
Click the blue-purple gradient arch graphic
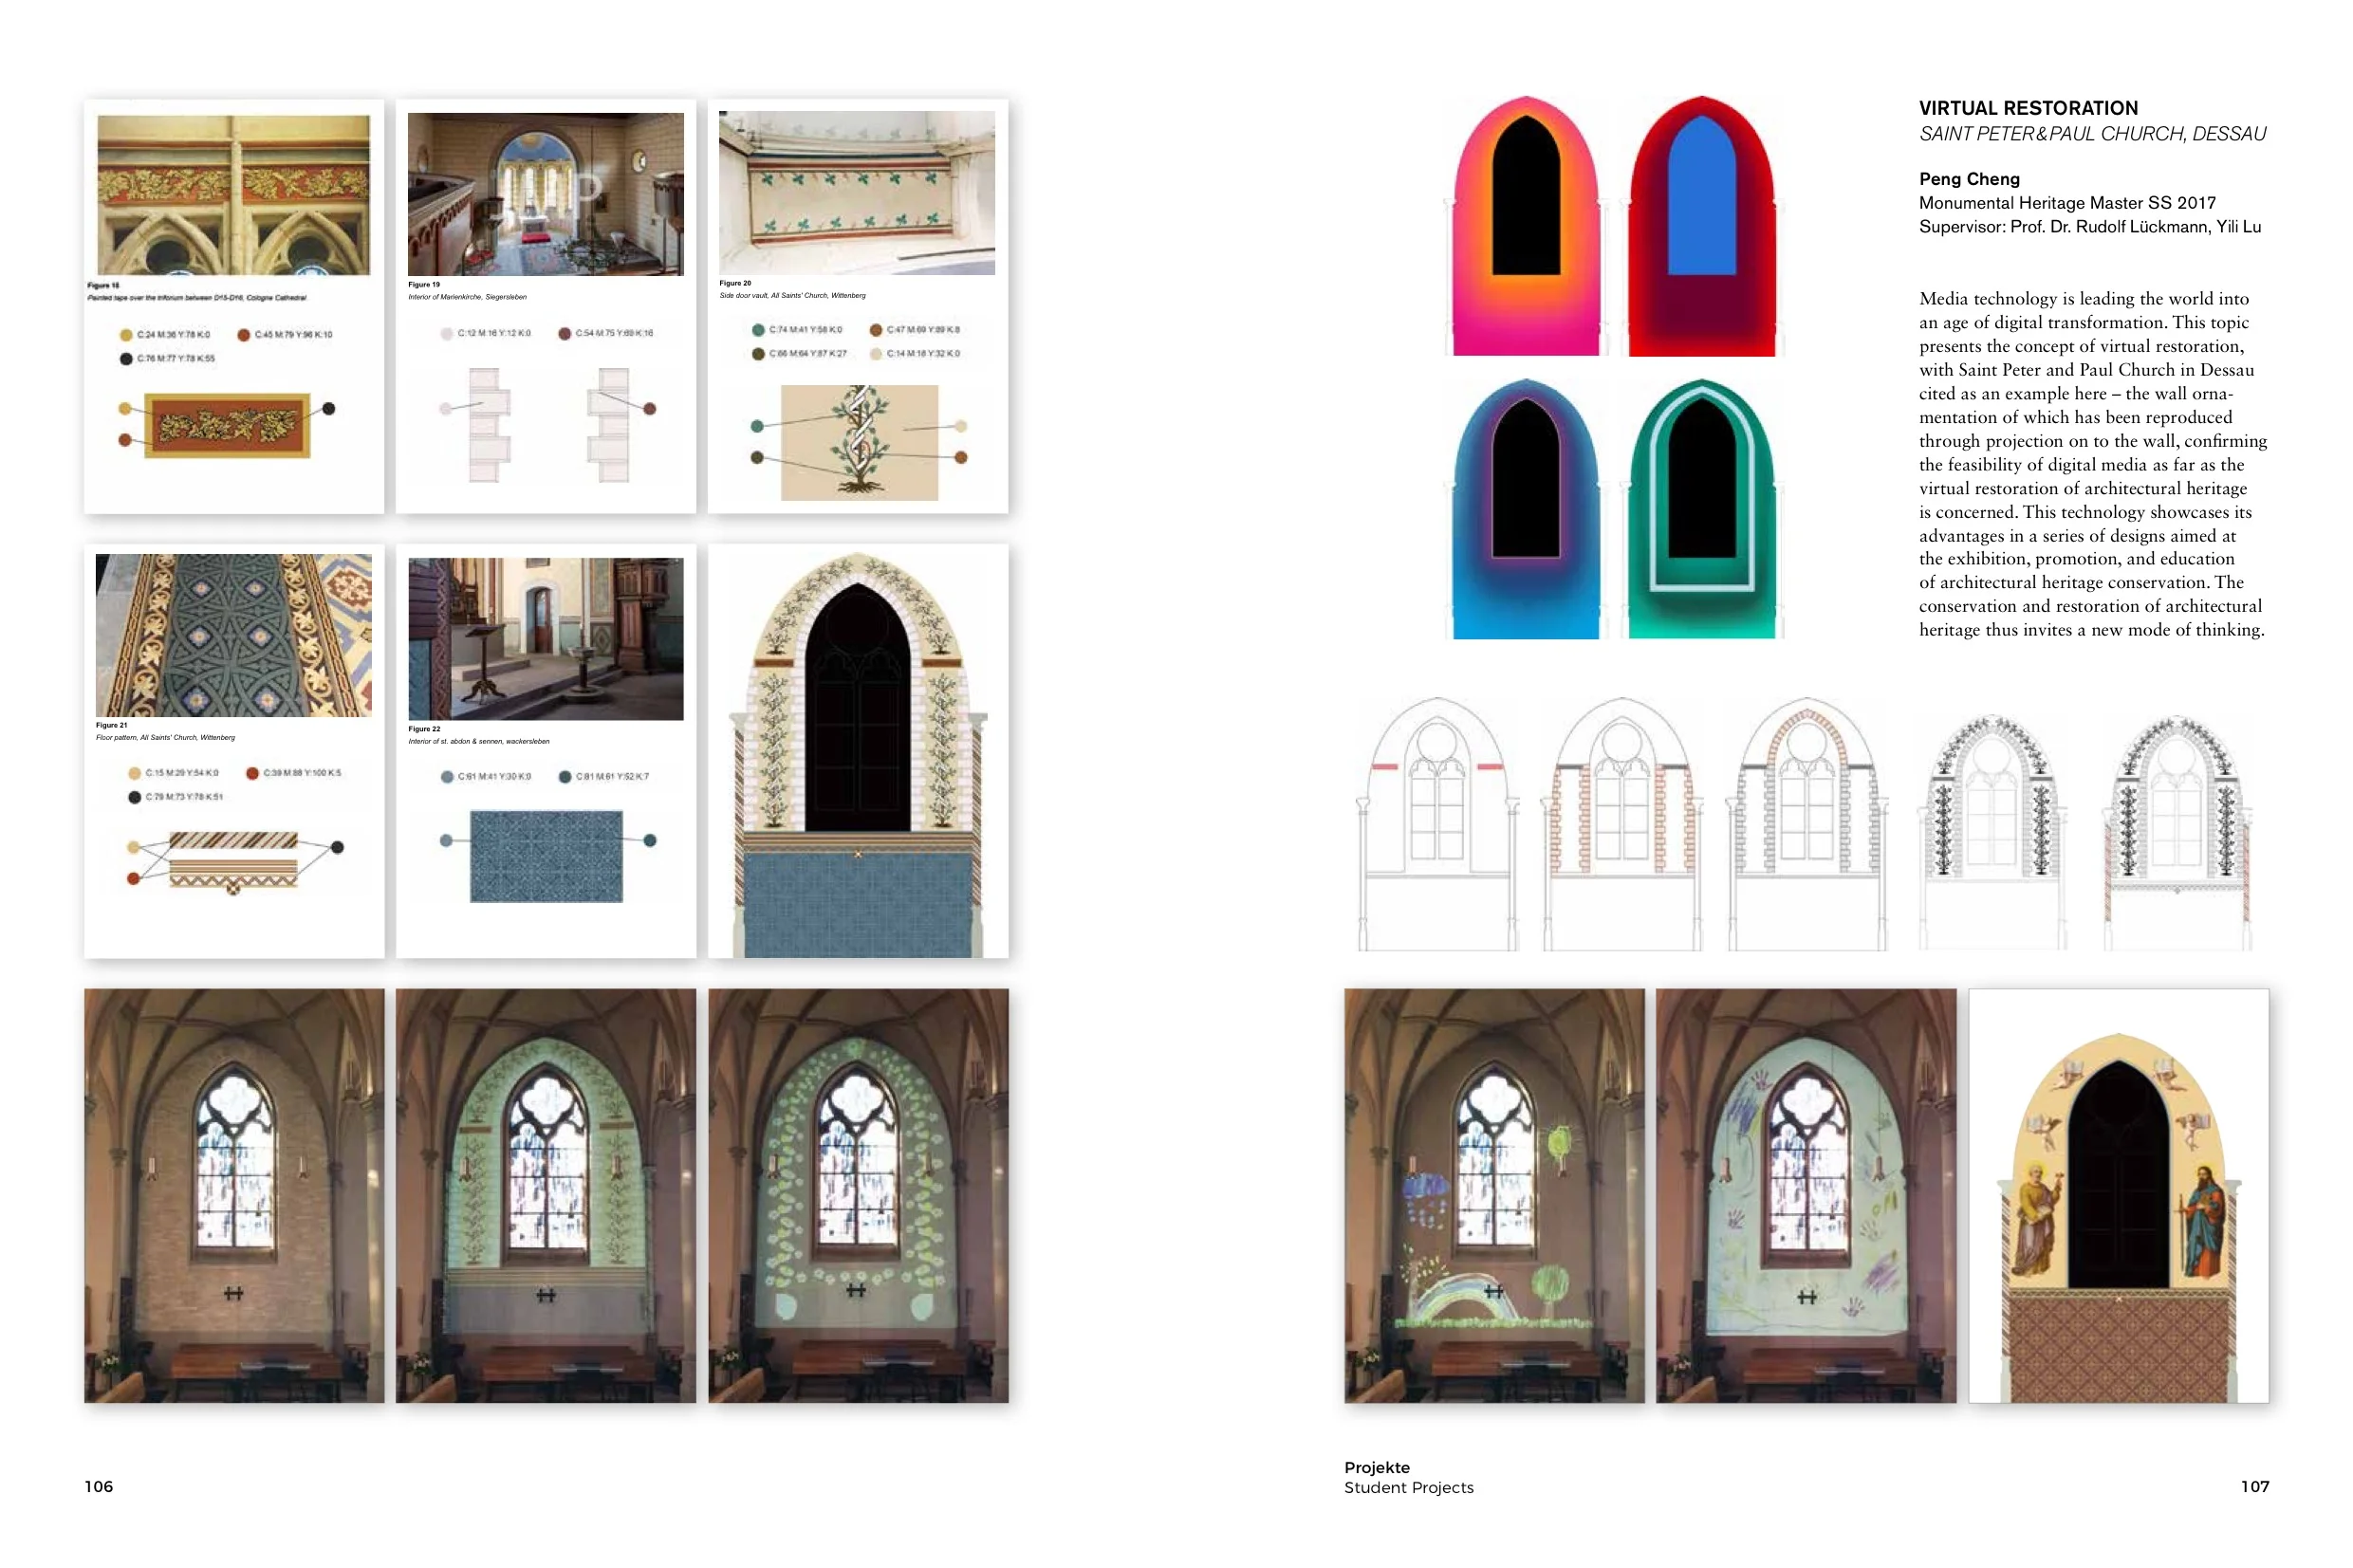[1524, 509]
